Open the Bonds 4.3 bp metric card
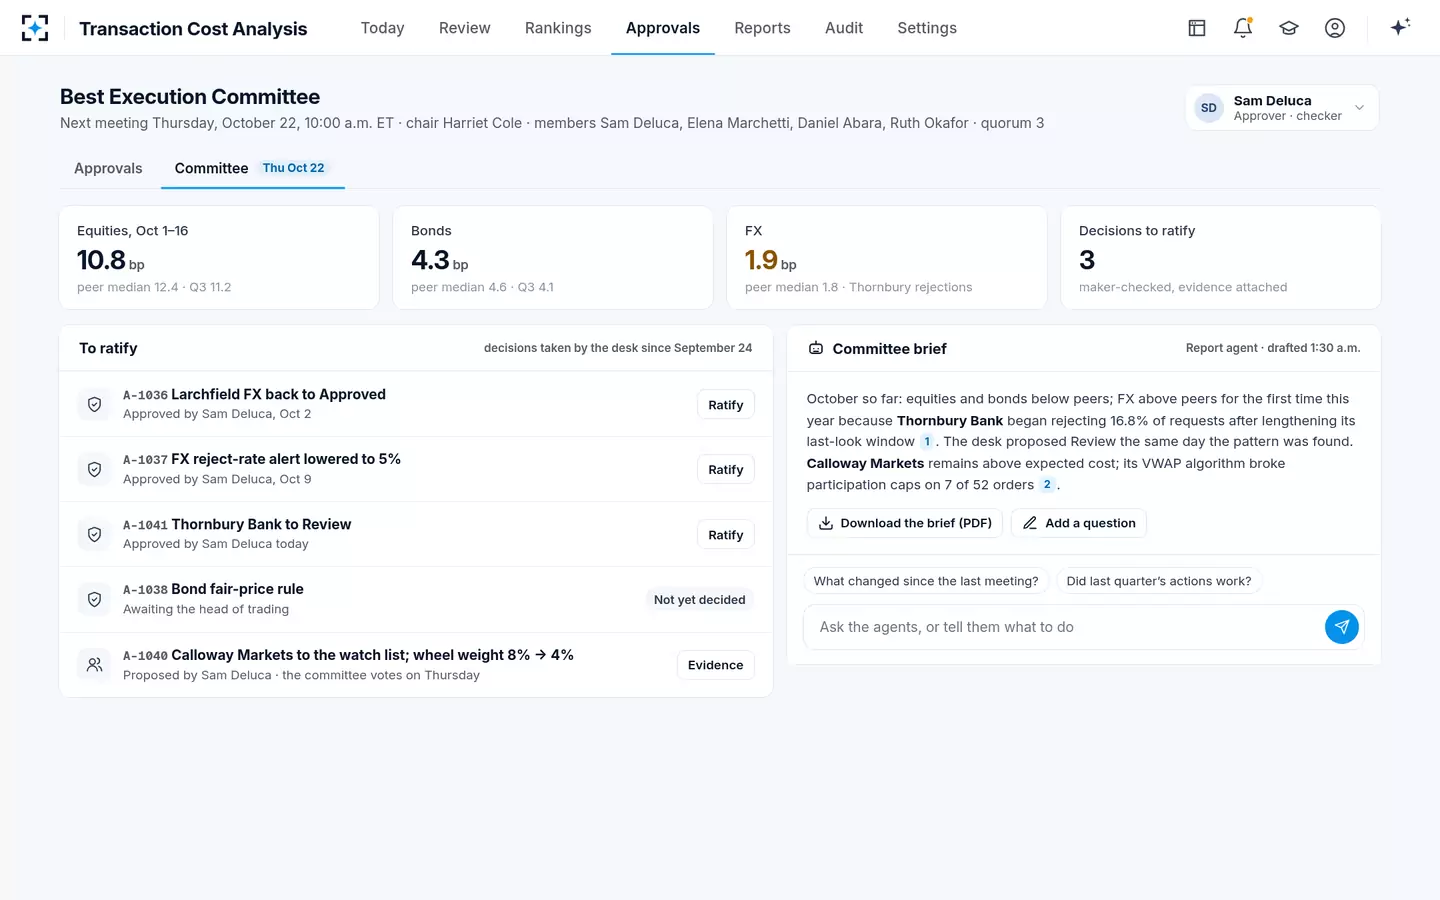1440x900 pixels. 553,258
